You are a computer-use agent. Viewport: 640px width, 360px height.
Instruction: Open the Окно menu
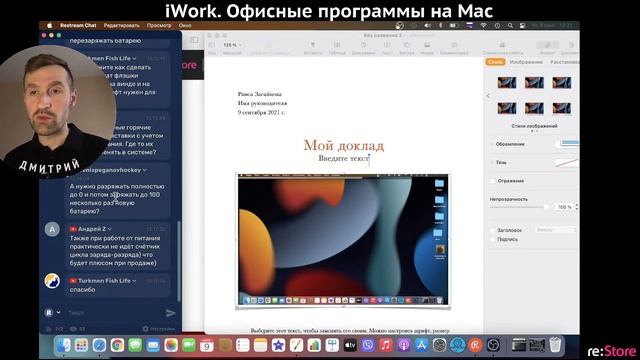coord(185,25)
